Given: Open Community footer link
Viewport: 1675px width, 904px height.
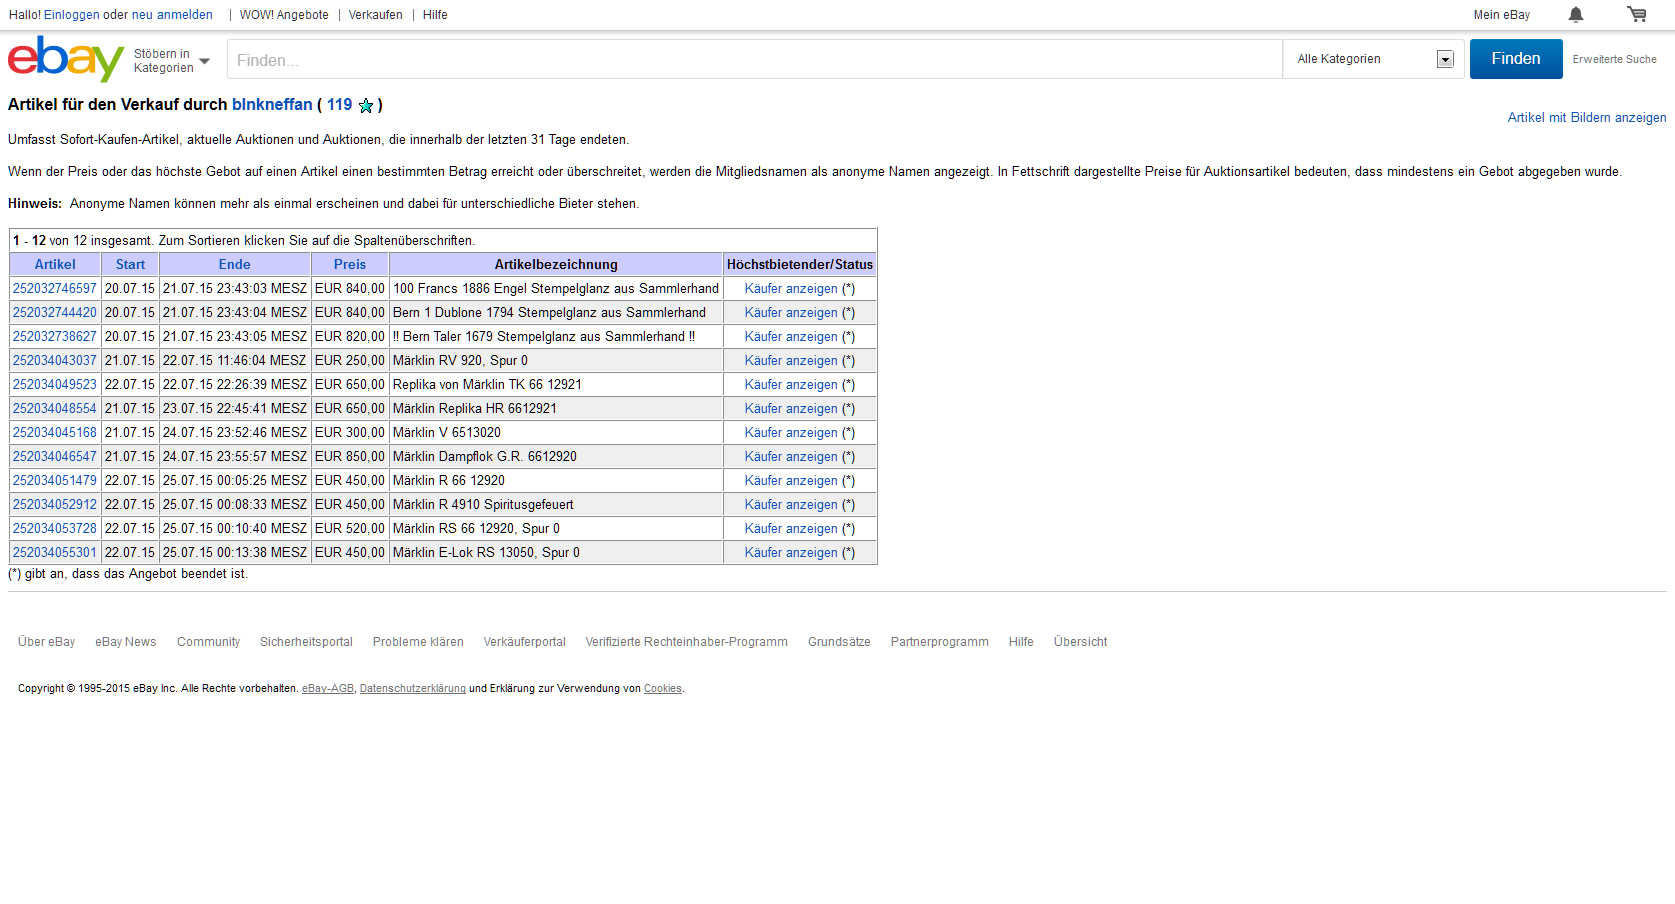Looking at the screenshot, I should click(208, 642).
